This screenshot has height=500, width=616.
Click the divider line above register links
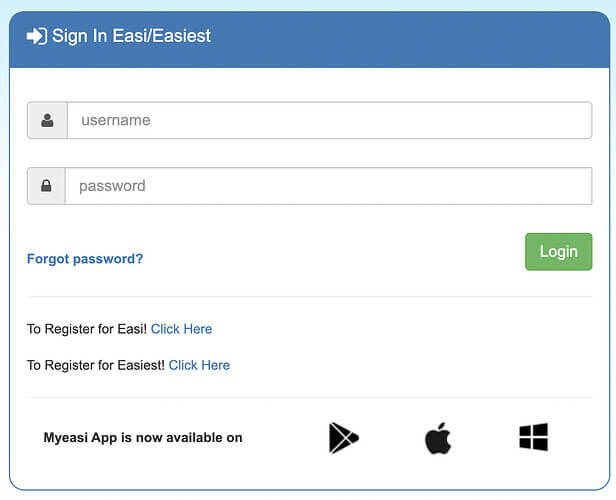click(309, 297)
